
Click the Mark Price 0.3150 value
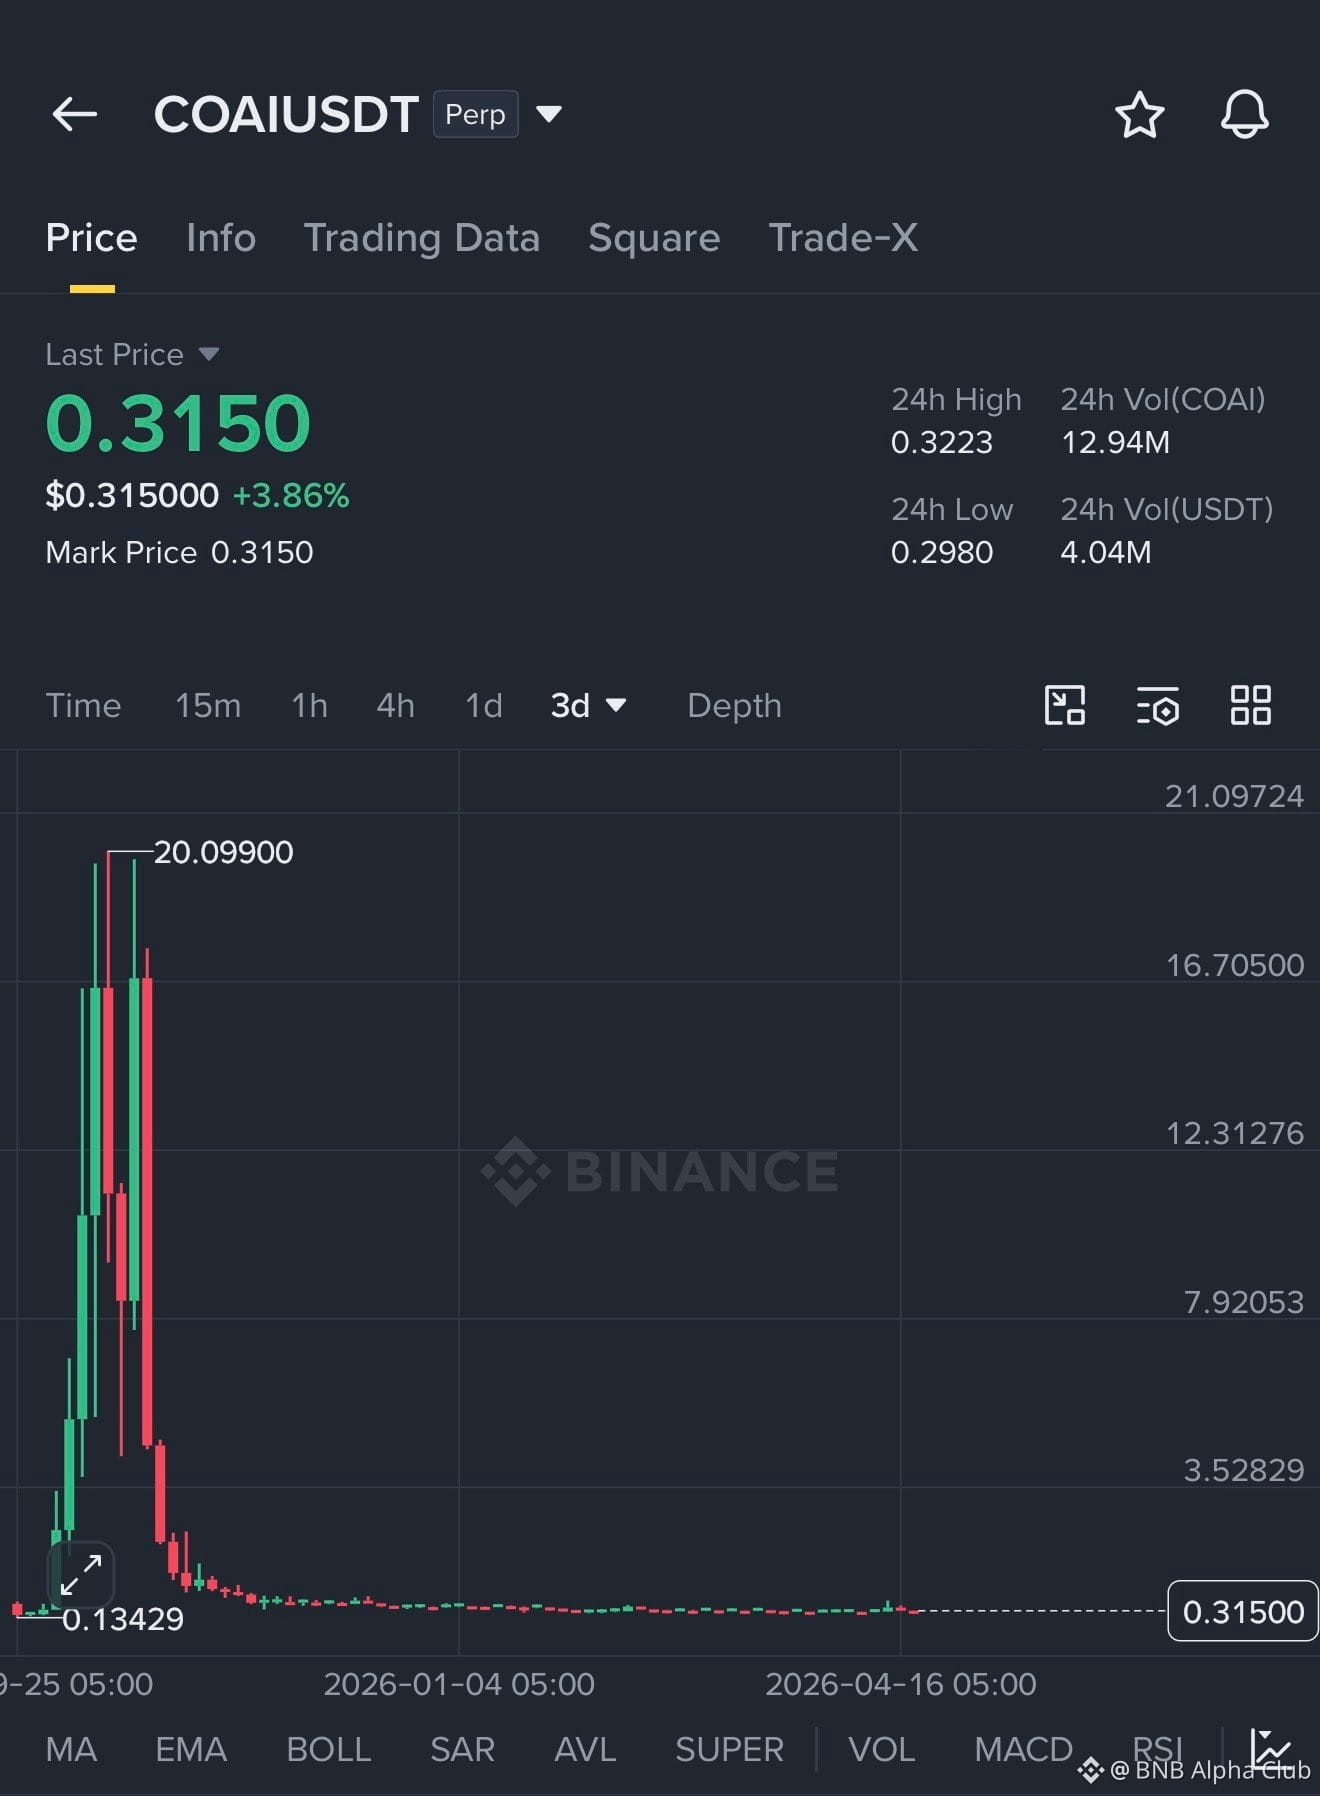(262, 552)
